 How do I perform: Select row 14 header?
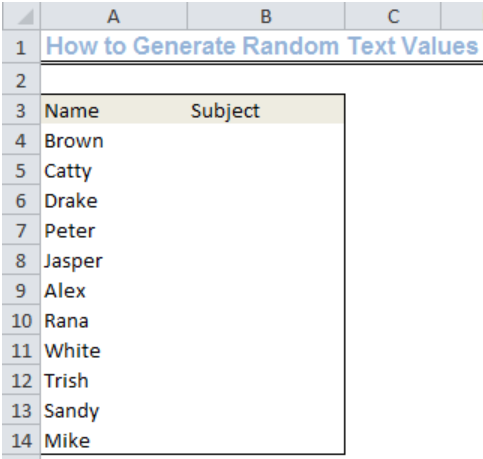[x=21, y=440]
